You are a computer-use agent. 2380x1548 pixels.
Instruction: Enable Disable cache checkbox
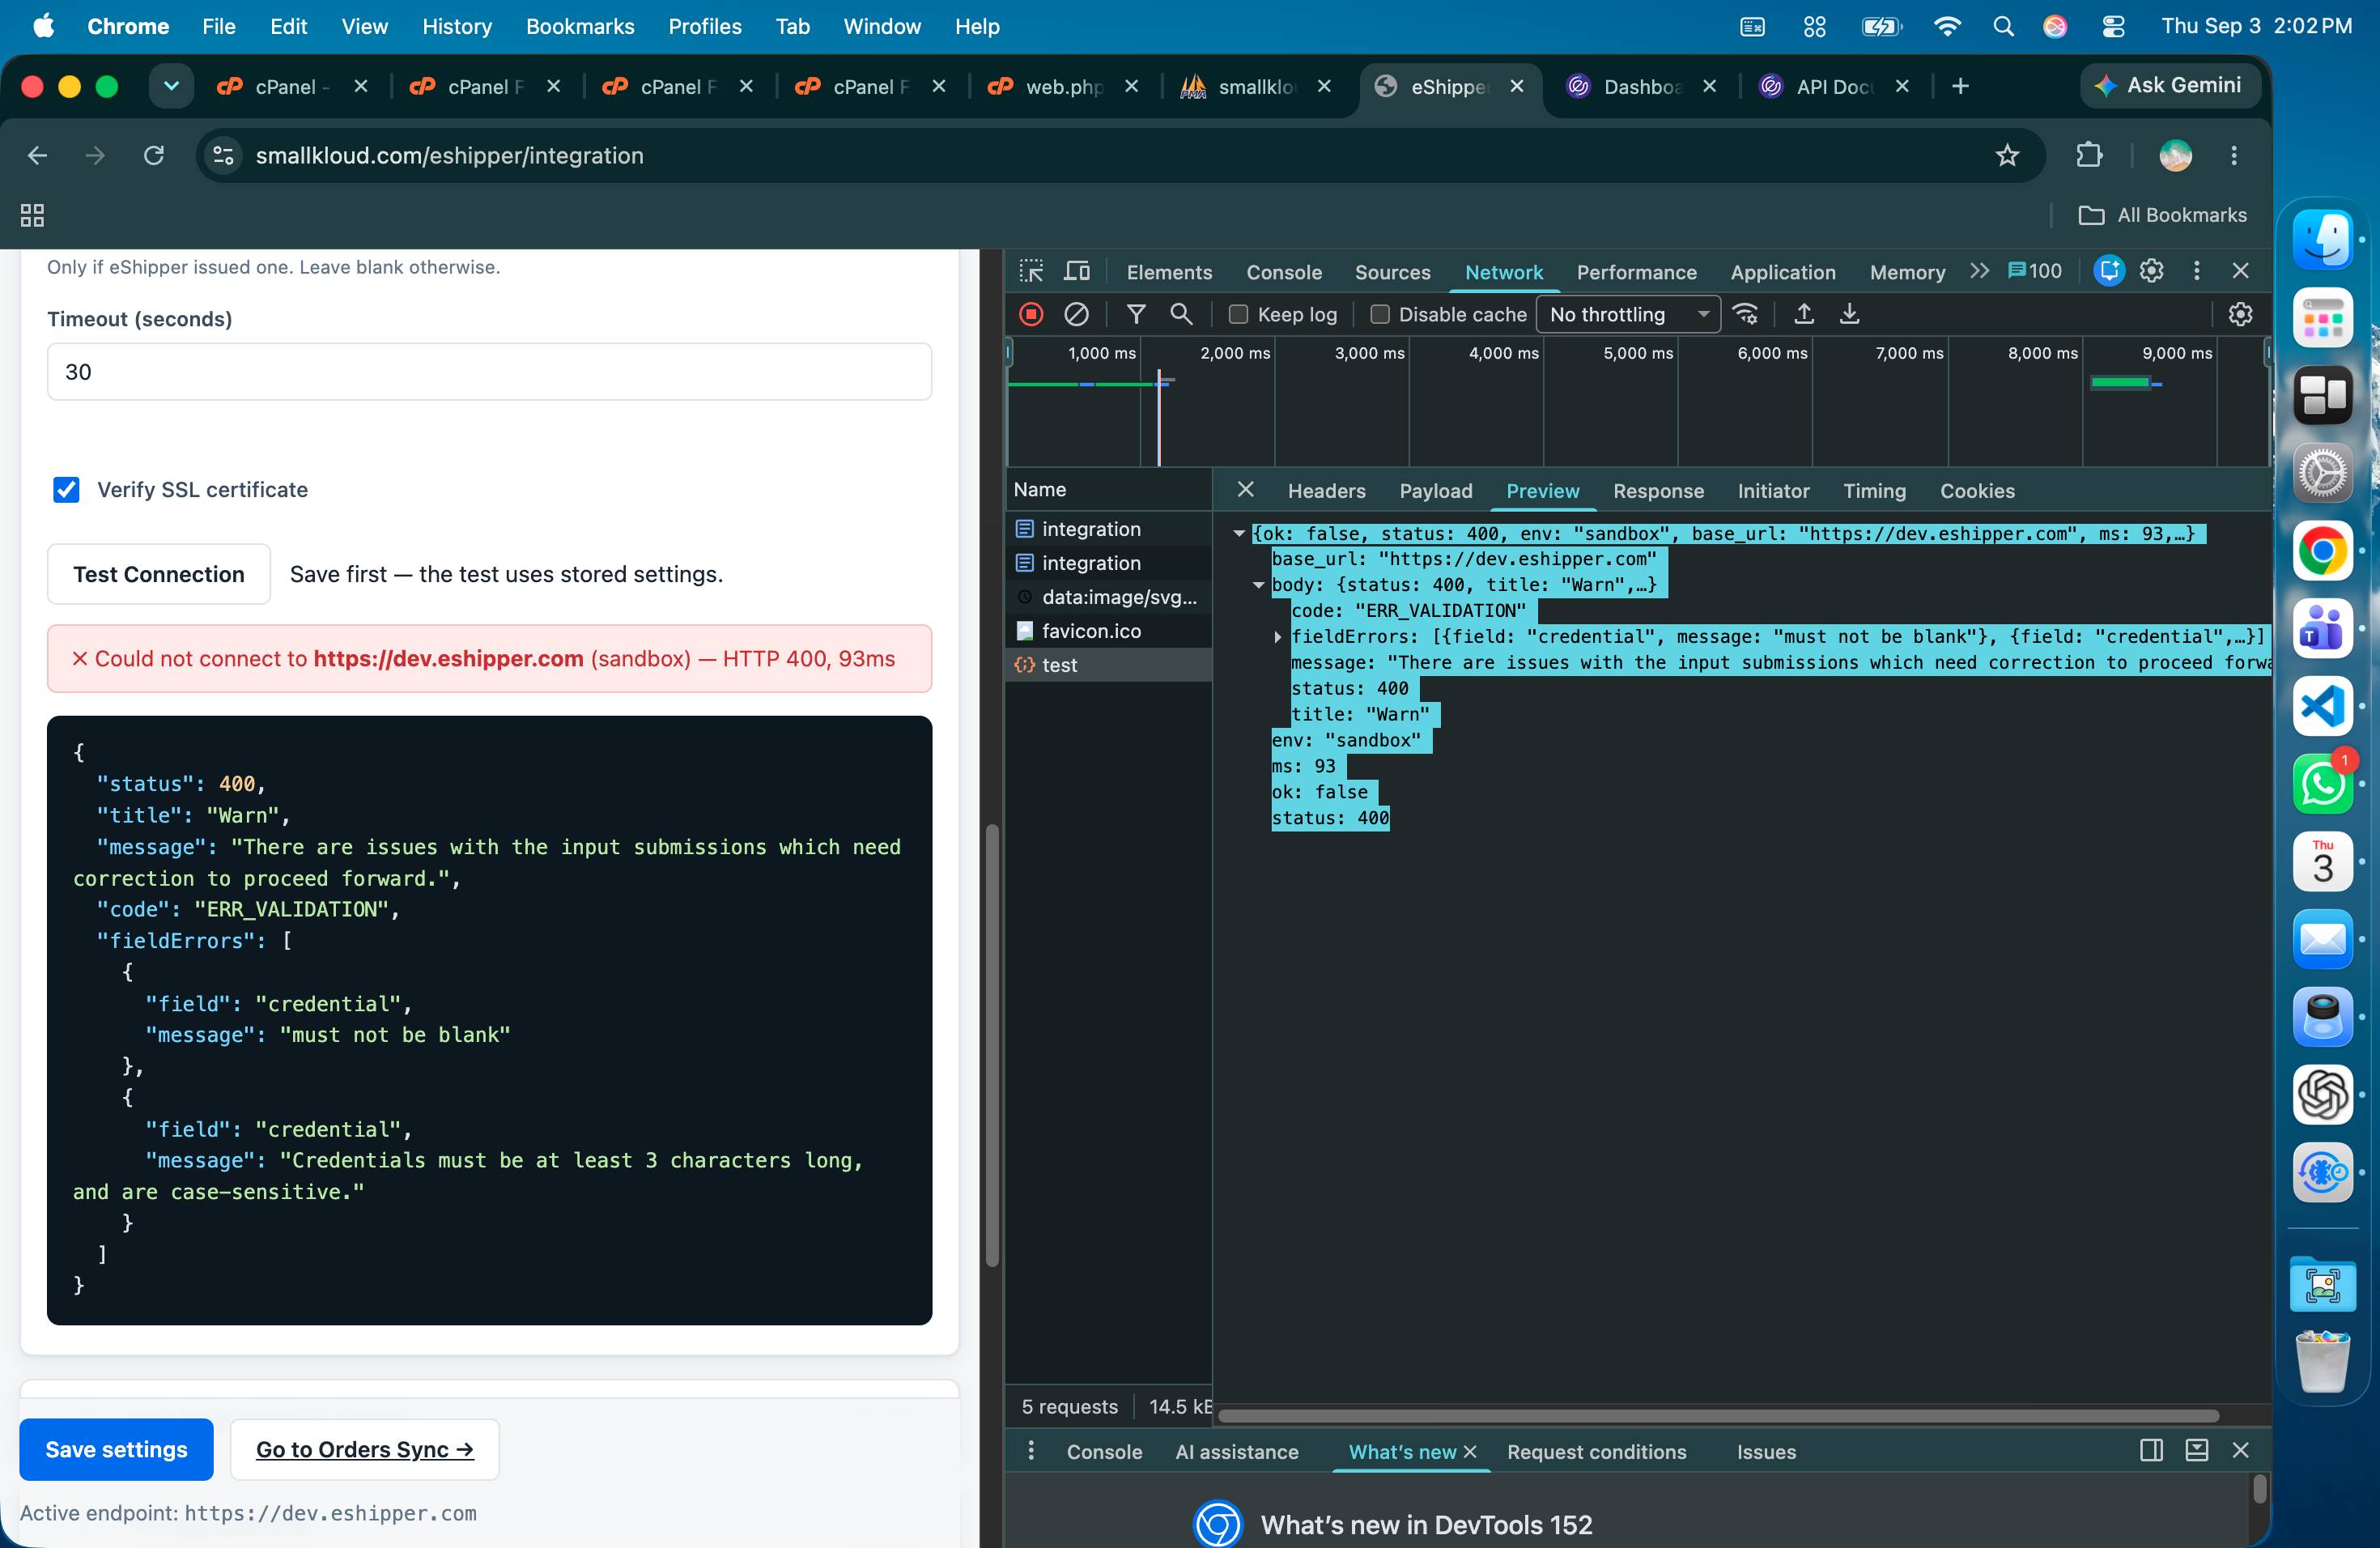coord(1379,314)
